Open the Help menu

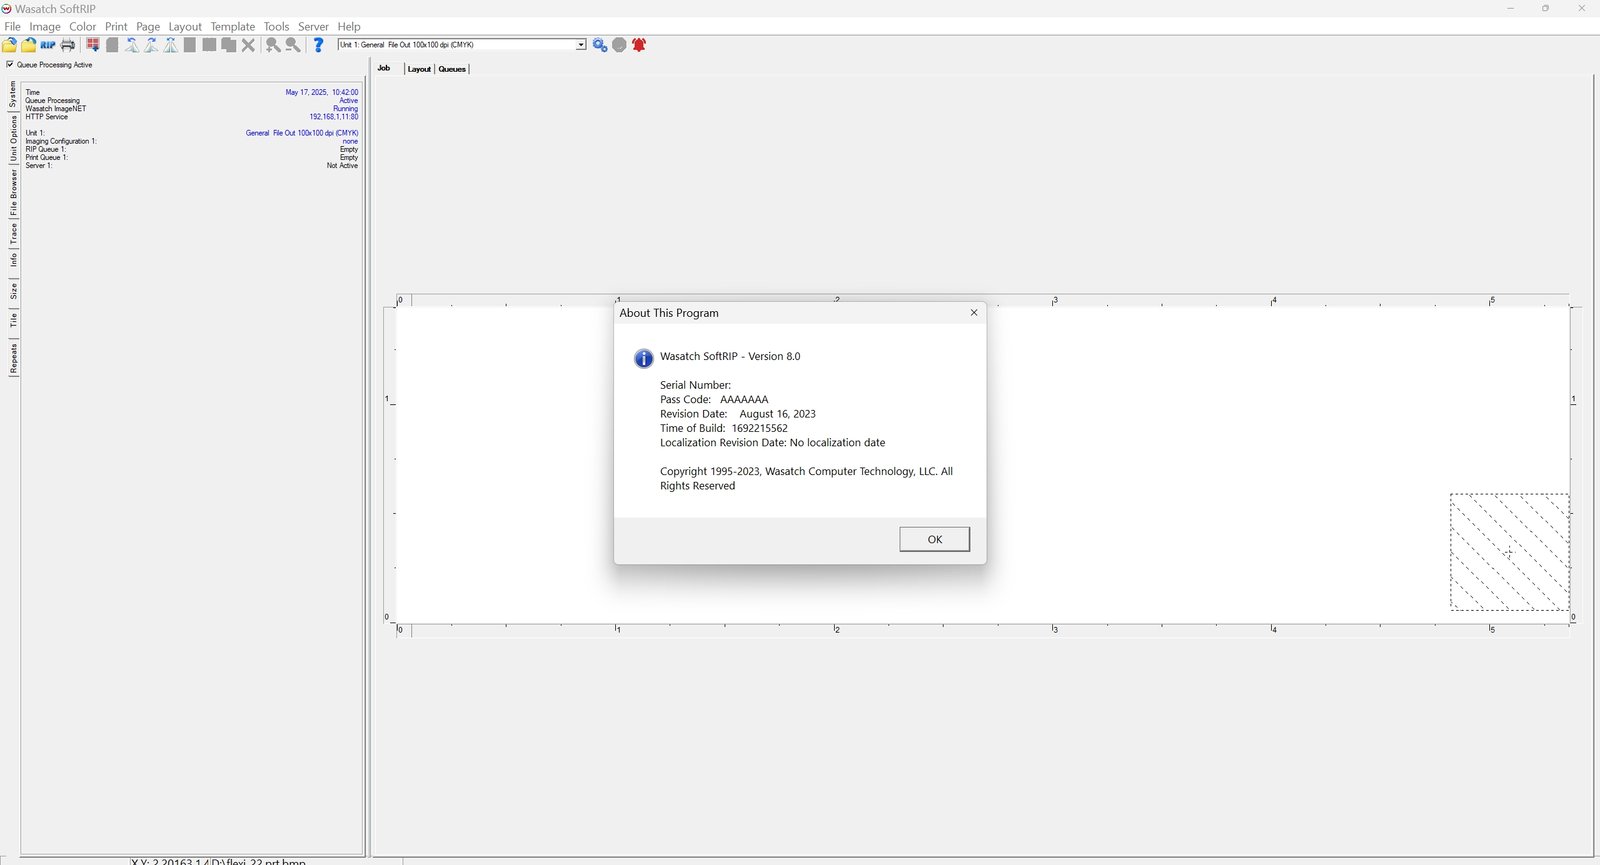349,27
